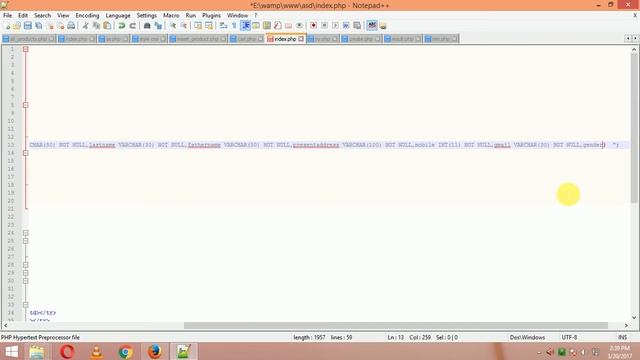Open Replace dialog from the toolbar icon

pos(158,26)
